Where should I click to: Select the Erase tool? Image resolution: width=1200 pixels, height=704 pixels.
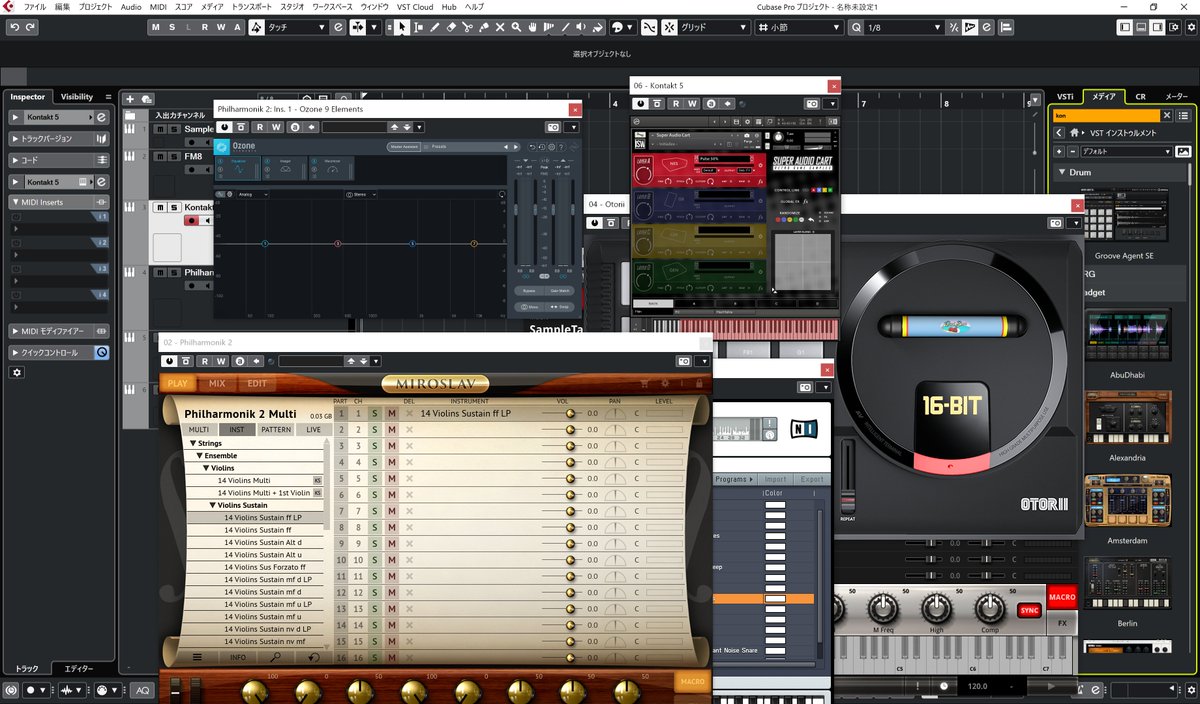(451, 27)
